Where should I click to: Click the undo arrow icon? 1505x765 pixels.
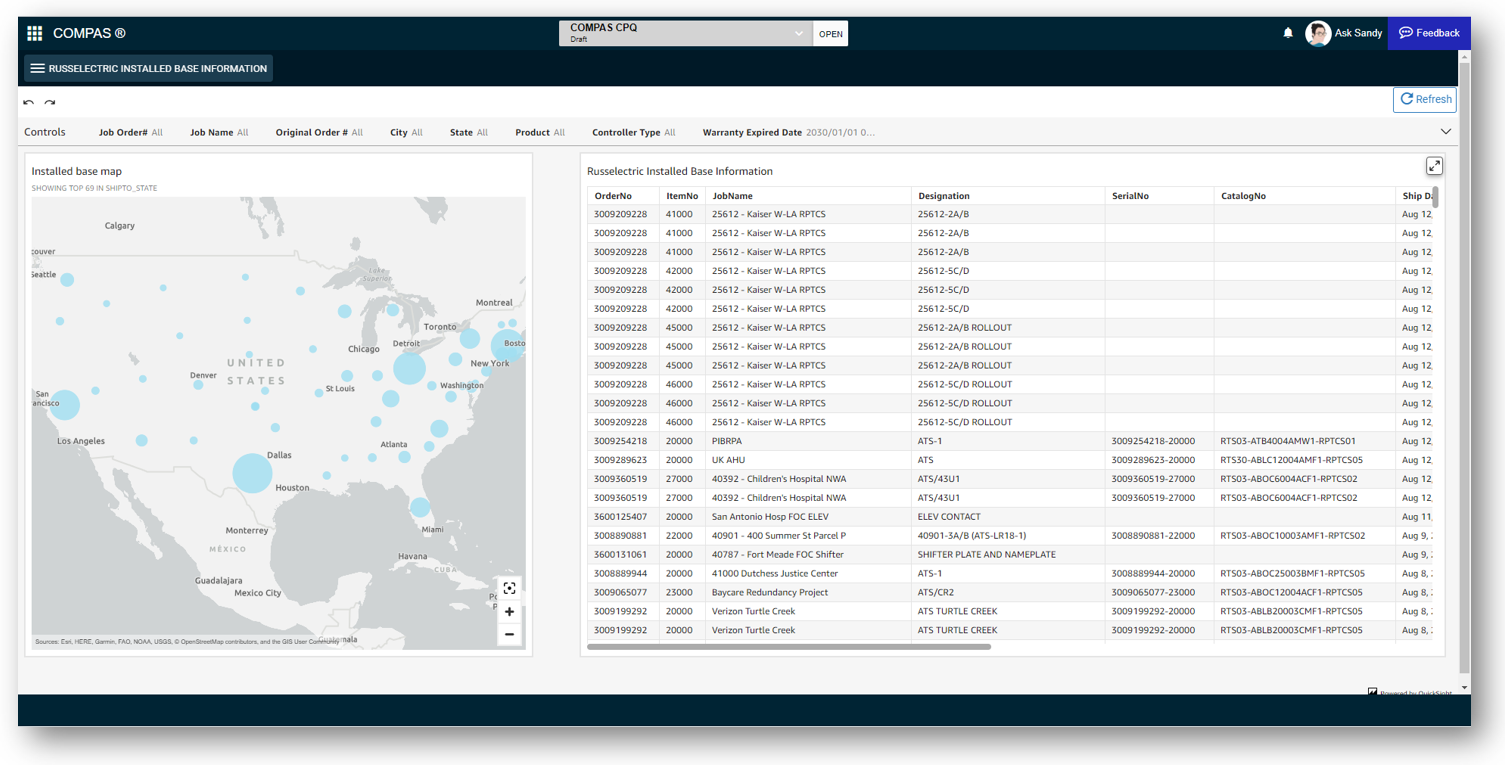(x=29, y=102)
